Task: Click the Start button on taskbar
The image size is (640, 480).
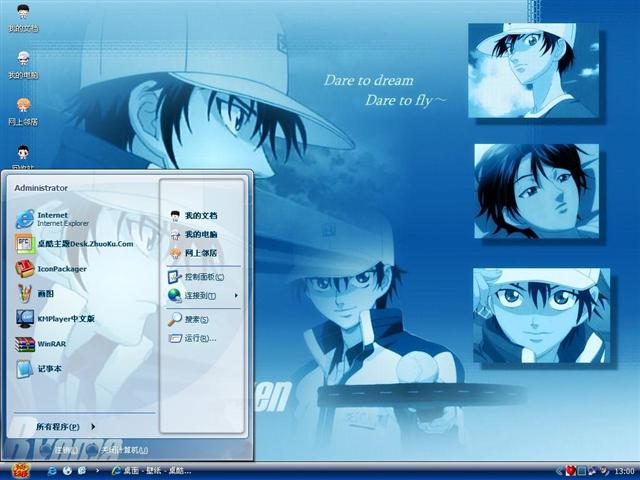Action: (20, 471)
